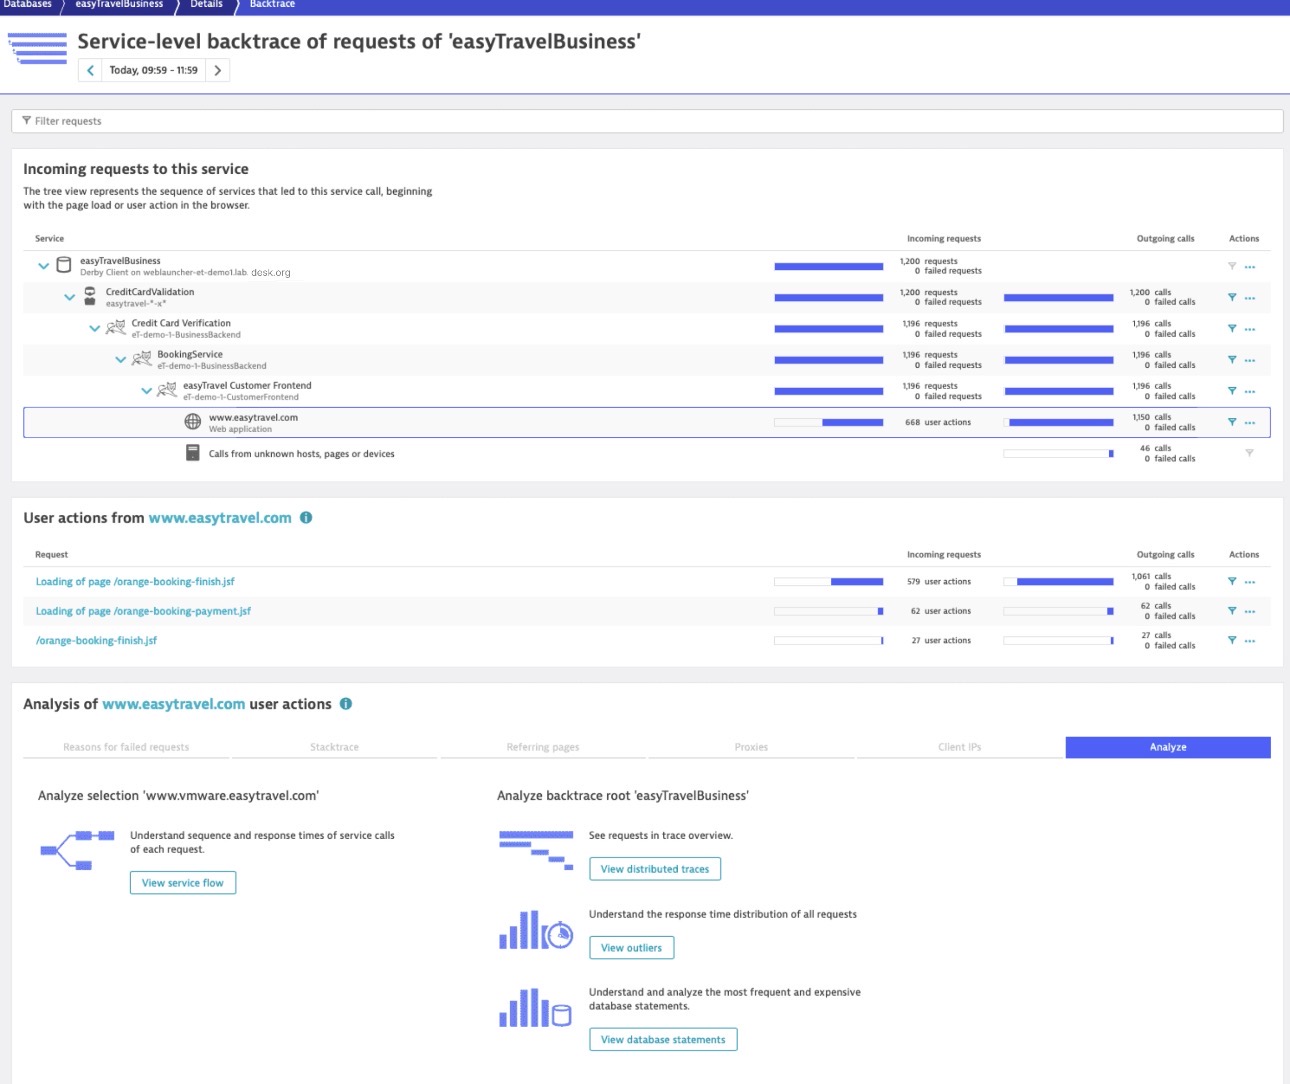Click info icon beside User actions heading
Viewport: 1290px width, 1084px height.
point(306,518)
